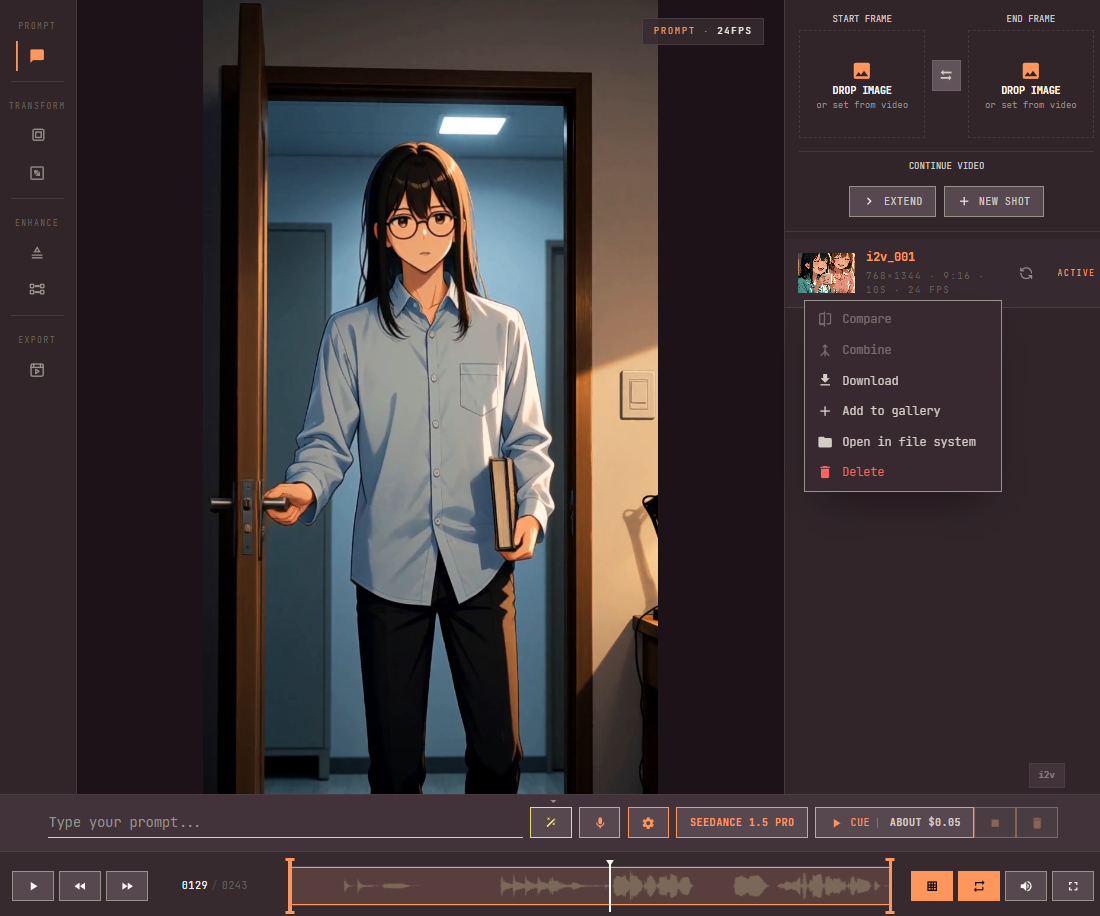The width and height of the screenshot is (1100, 916).
Task: Choose Combine from the context menu
Action: pos(902,349)
